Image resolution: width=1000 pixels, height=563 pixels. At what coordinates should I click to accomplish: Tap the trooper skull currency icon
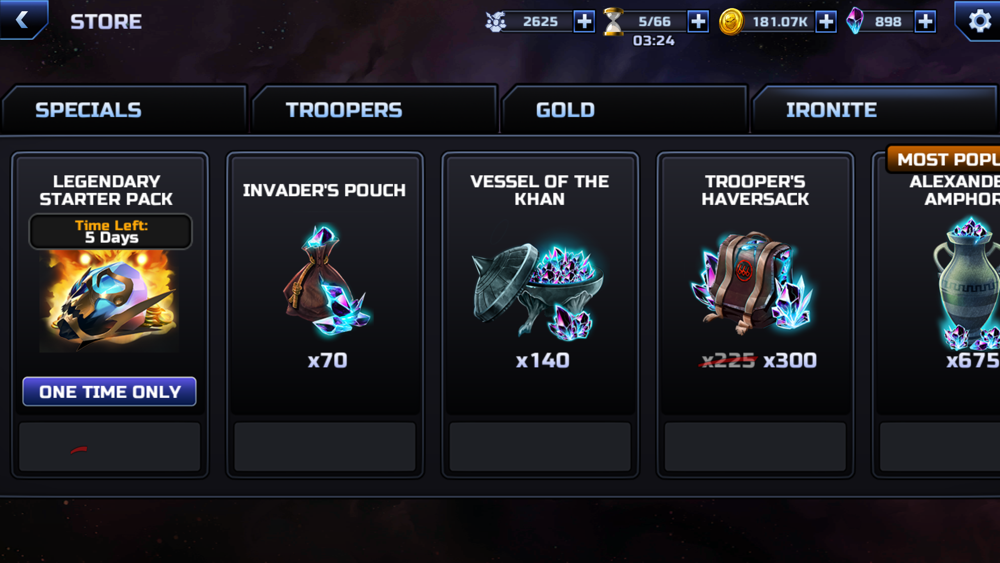tap(496, 22)
